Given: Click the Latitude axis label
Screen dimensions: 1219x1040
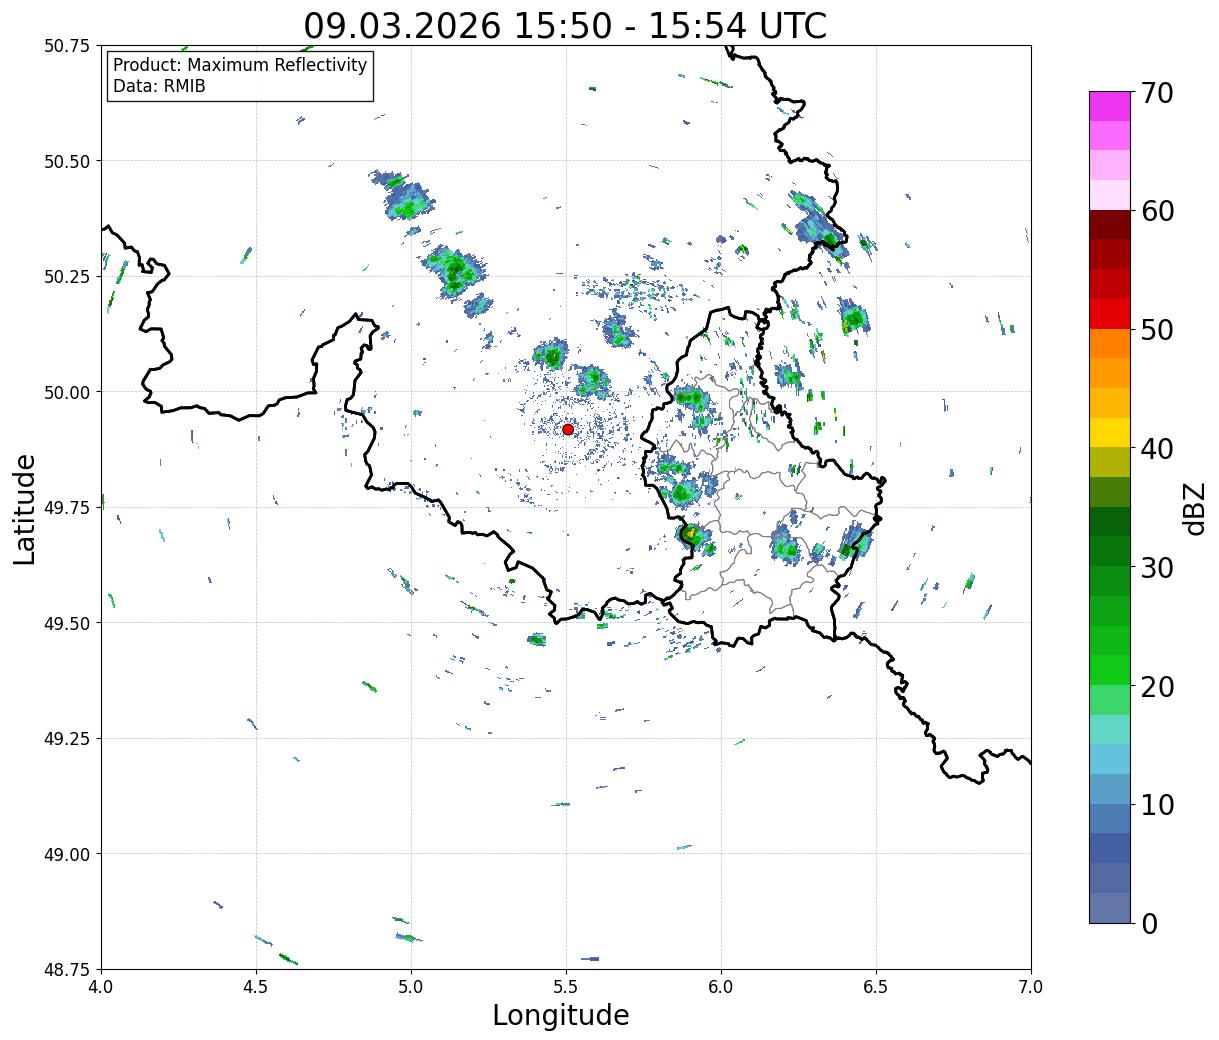Looking at the screenshot, I should (x=25, y=508).
